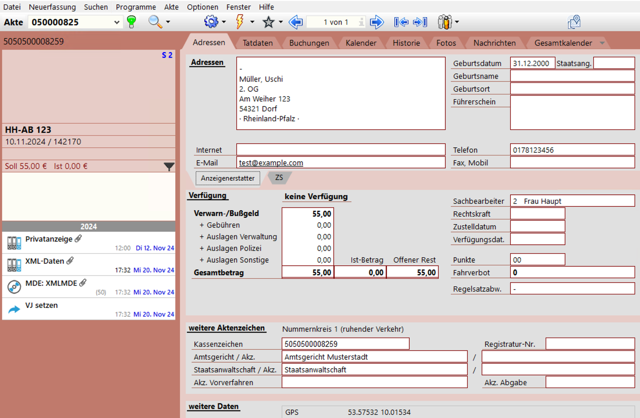Select the Privatanzeige history entry
The height and width of the screenshot is (418, 640).
click(89, 243)
